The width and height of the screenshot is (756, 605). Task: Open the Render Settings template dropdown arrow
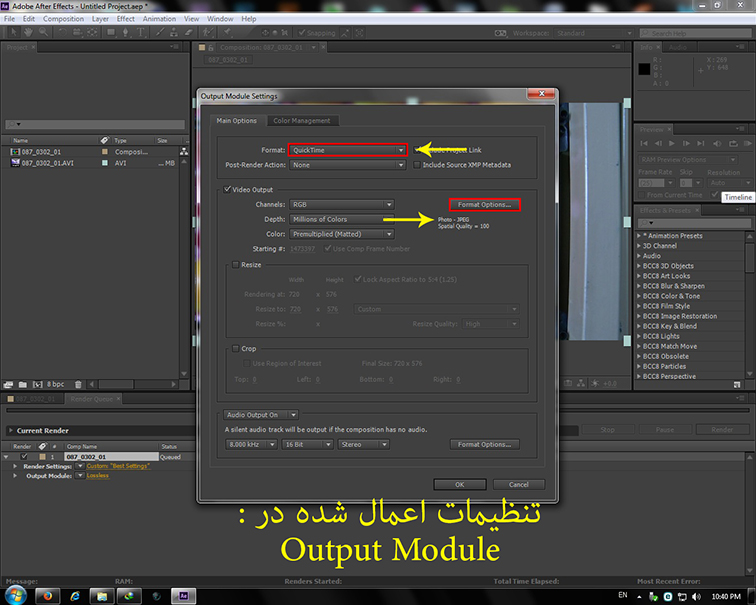tap(80, 466)
